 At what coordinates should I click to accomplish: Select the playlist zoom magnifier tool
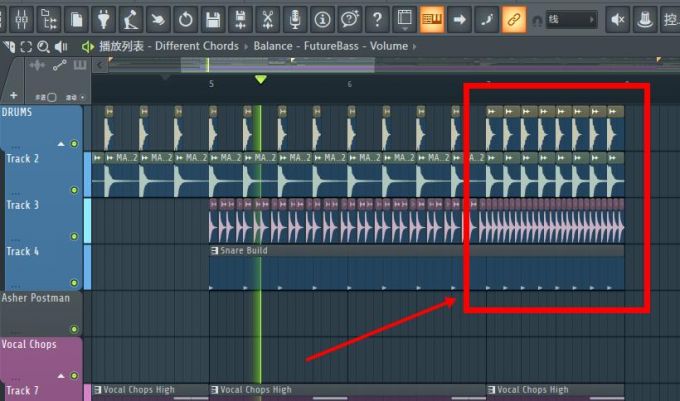click(43, 46)
